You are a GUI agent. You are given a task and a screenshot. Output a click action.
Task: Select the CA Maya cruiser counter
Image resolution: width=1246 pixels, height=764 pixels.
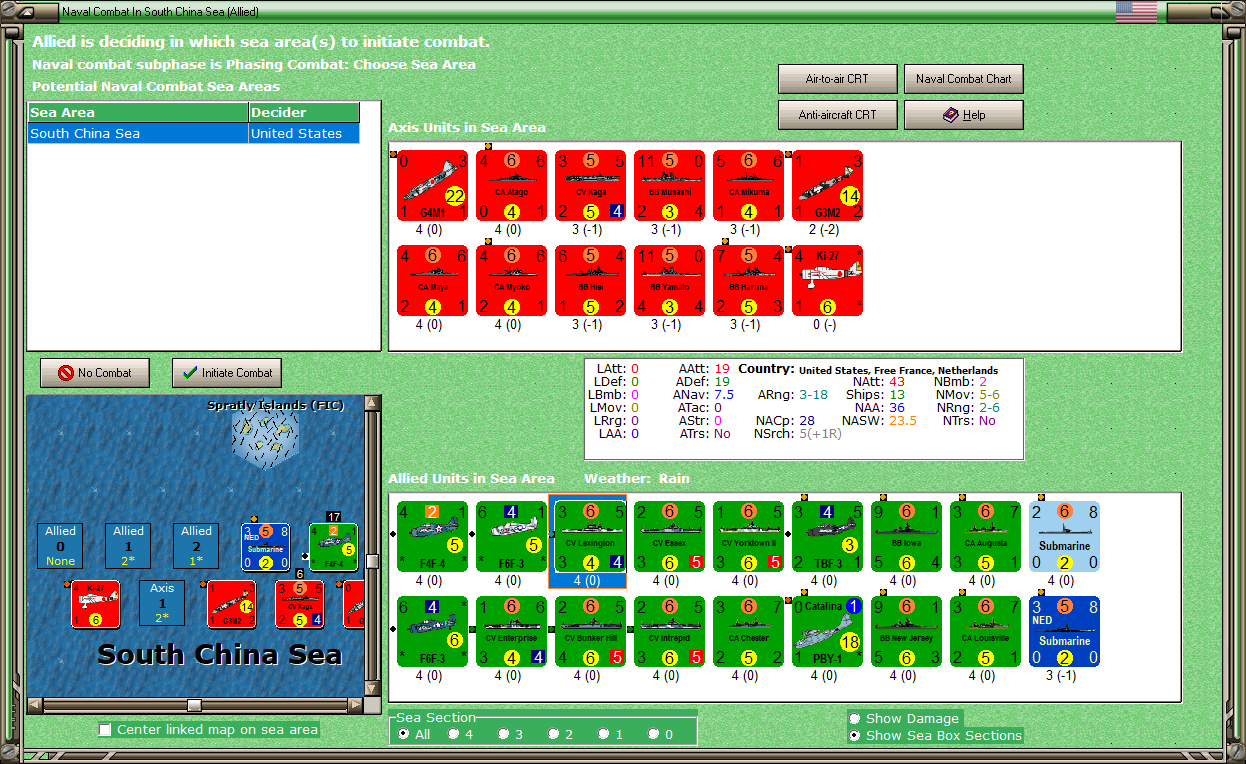pyautogui.click(x=432, y=281)
